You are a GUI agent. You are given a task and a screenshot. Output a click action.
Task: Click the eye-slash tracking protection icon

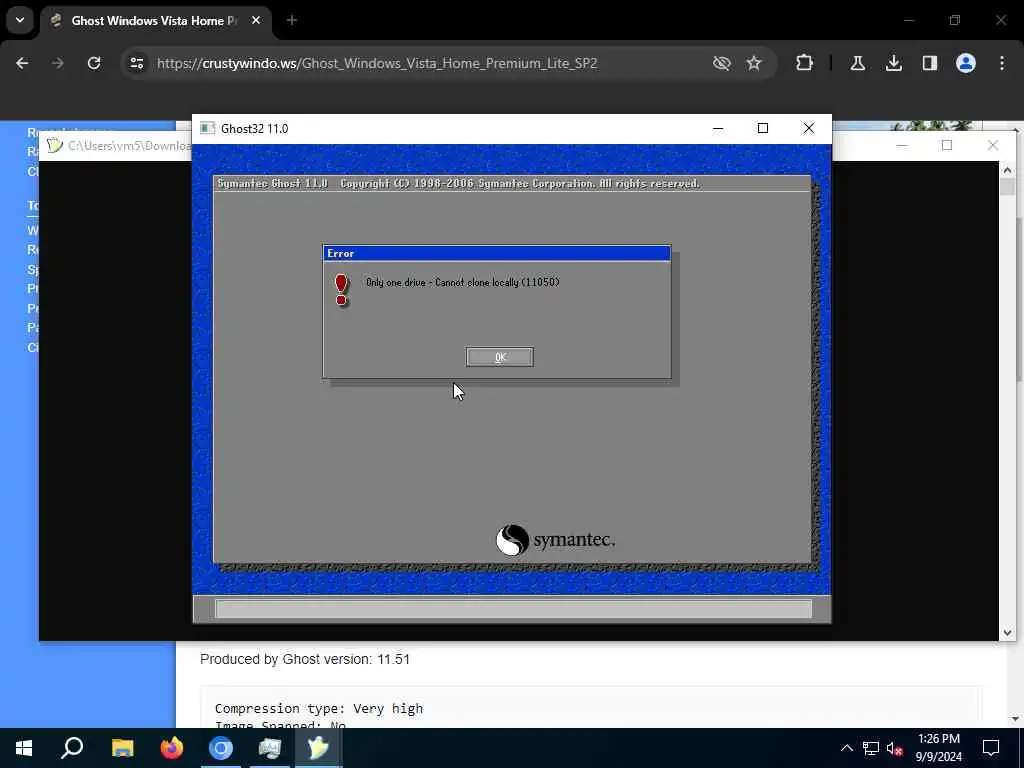(722, 63)
